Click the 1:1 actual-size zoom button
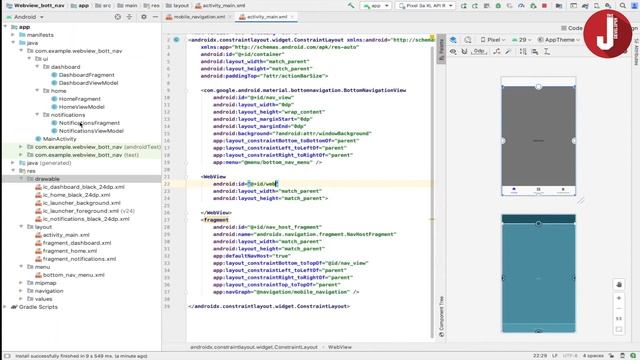 pyautogui.click(x=619, y=318)
